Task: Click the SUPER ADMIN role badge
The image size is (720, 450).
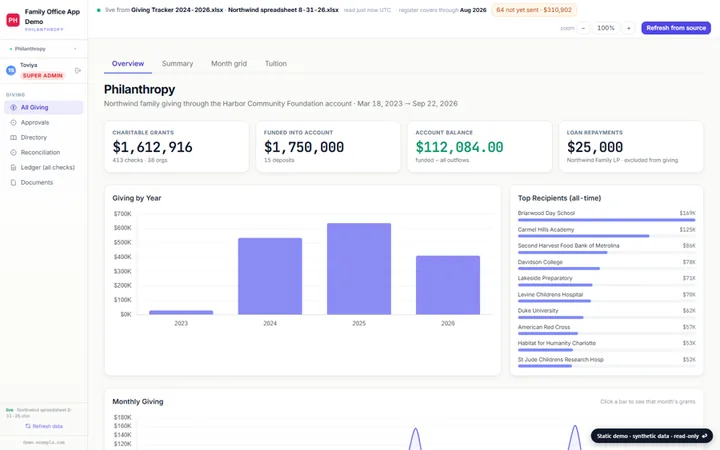Action: [42, 75]
